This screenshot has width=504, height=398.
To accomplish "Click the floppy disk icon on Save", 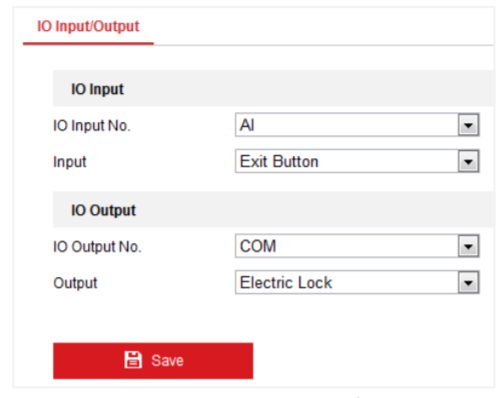I will pos(133,360).
